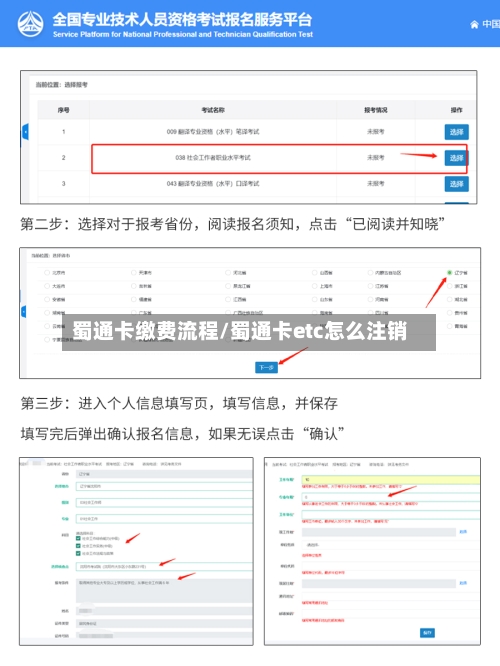This screenshot has width=500, height=666.
Task: Click the 下一步 button
Action: point(266,367)
